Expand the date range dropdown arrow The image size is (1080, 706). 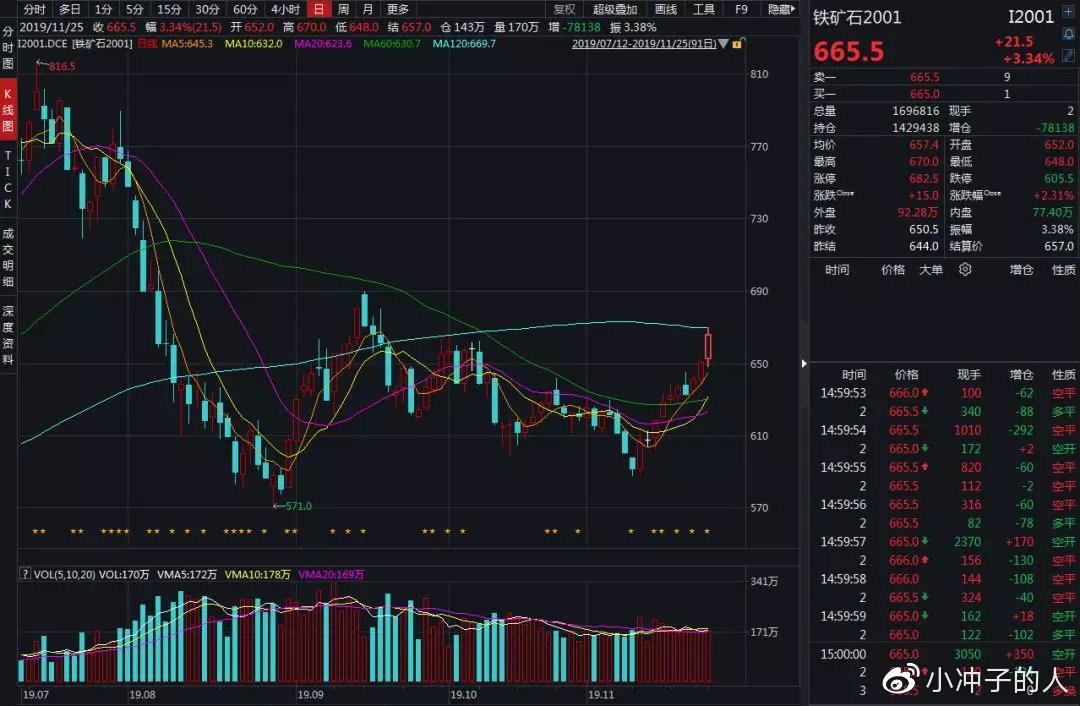click(x=724, y=44)
